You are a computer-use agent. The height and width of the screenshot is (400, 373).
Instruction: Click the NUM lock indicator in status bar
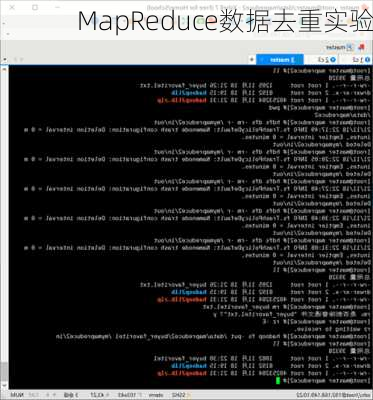[x=16, y=395]
